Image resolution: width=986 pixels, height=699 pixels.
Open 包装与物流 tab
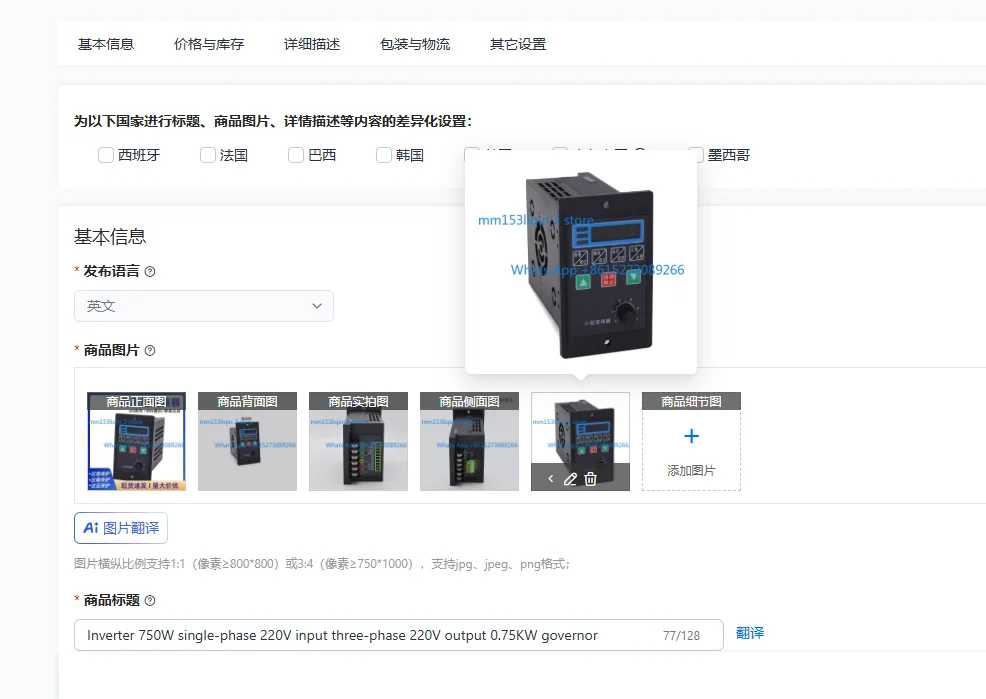[x=415, y=44]
